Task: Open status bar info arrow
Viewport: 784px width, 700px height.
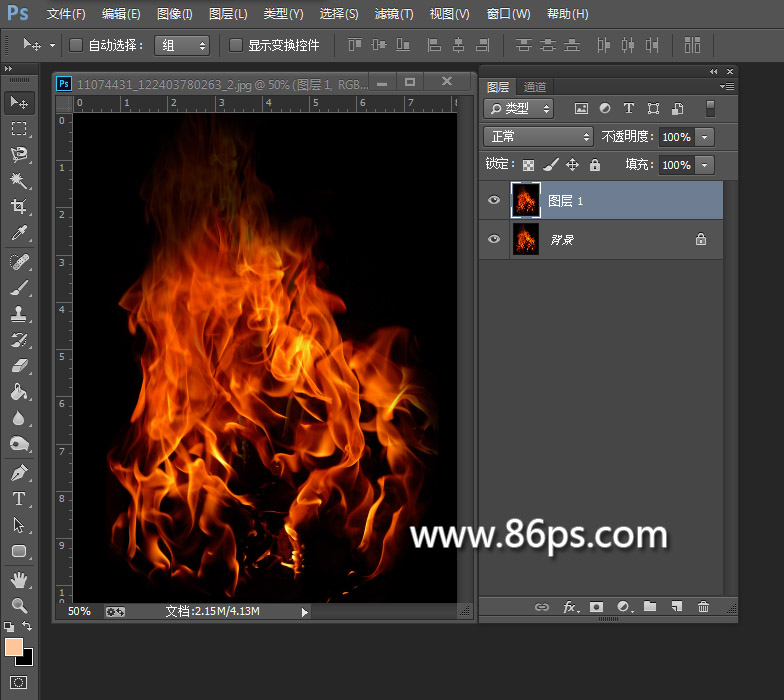Action: pos(304,612)
